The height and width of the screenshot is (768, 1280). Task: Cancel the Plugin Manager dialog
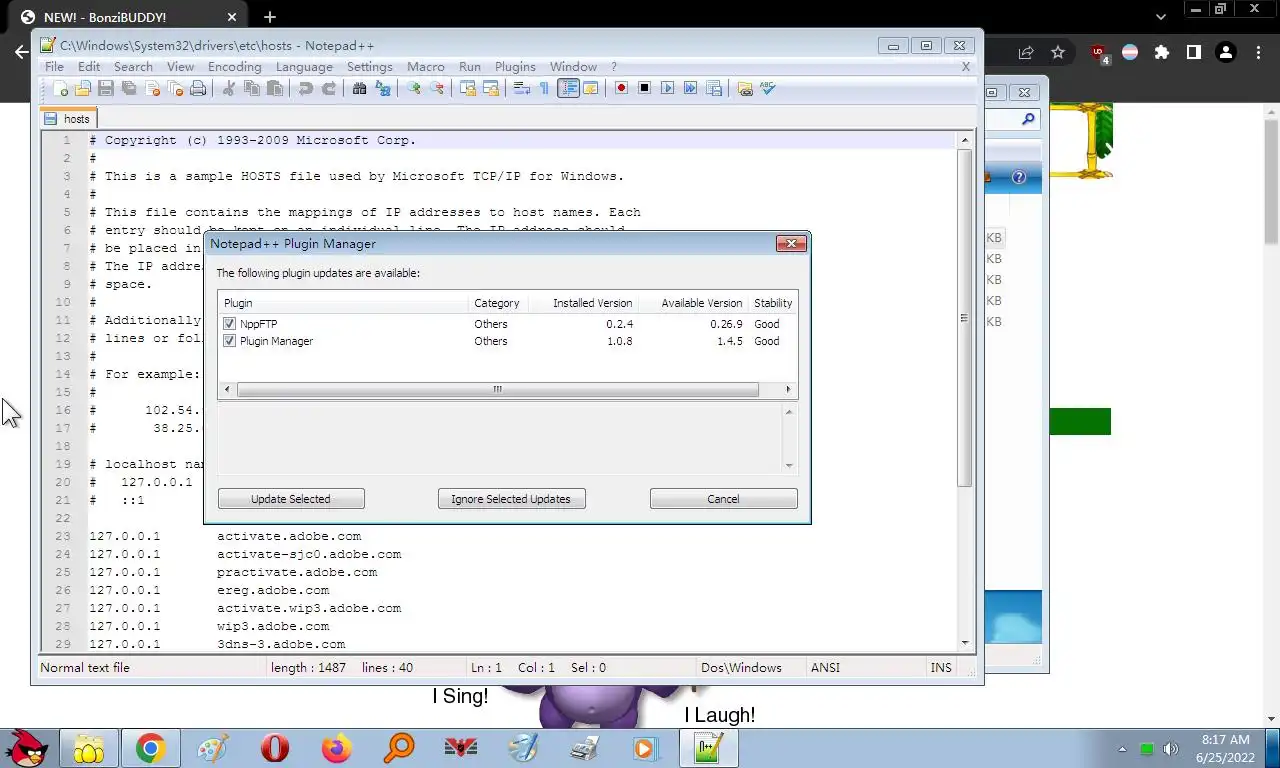pos(723,499)
